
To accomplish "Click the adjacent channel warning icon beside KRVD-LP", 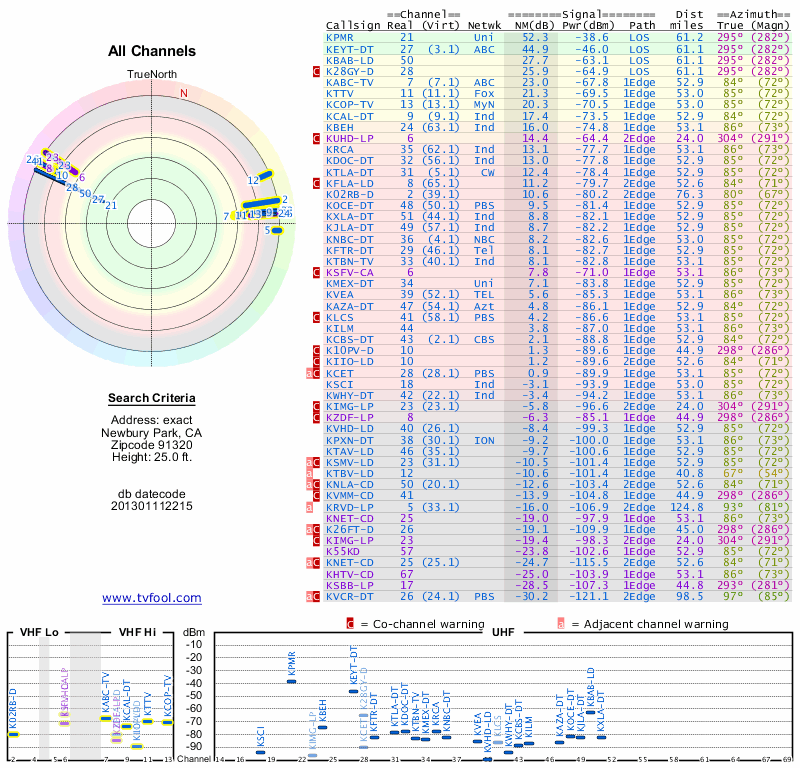I will pos(311,507).
